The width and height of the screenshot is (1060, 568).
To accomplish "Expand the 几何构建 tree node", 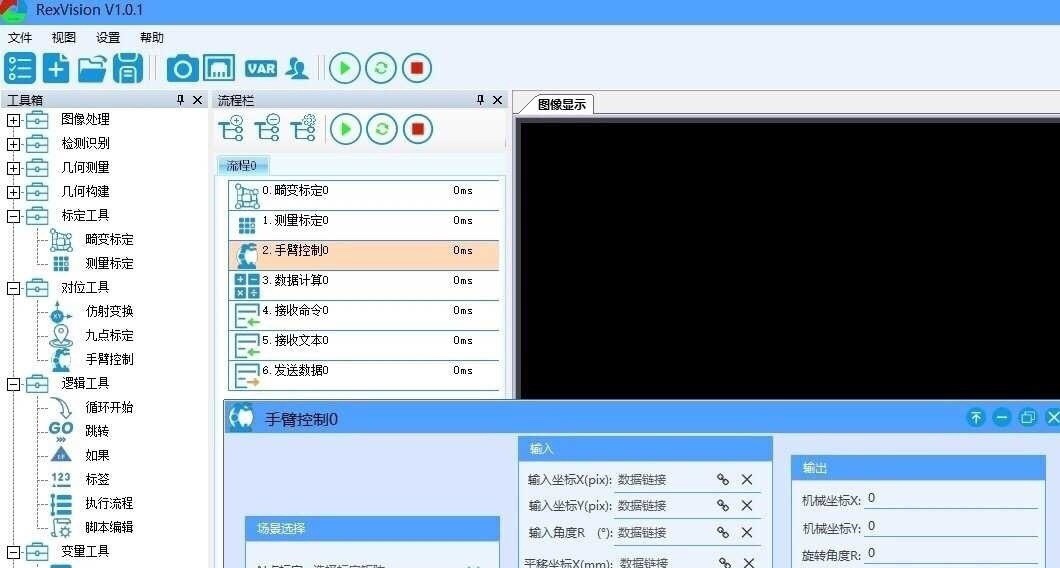I will click(x=14, y=192).
